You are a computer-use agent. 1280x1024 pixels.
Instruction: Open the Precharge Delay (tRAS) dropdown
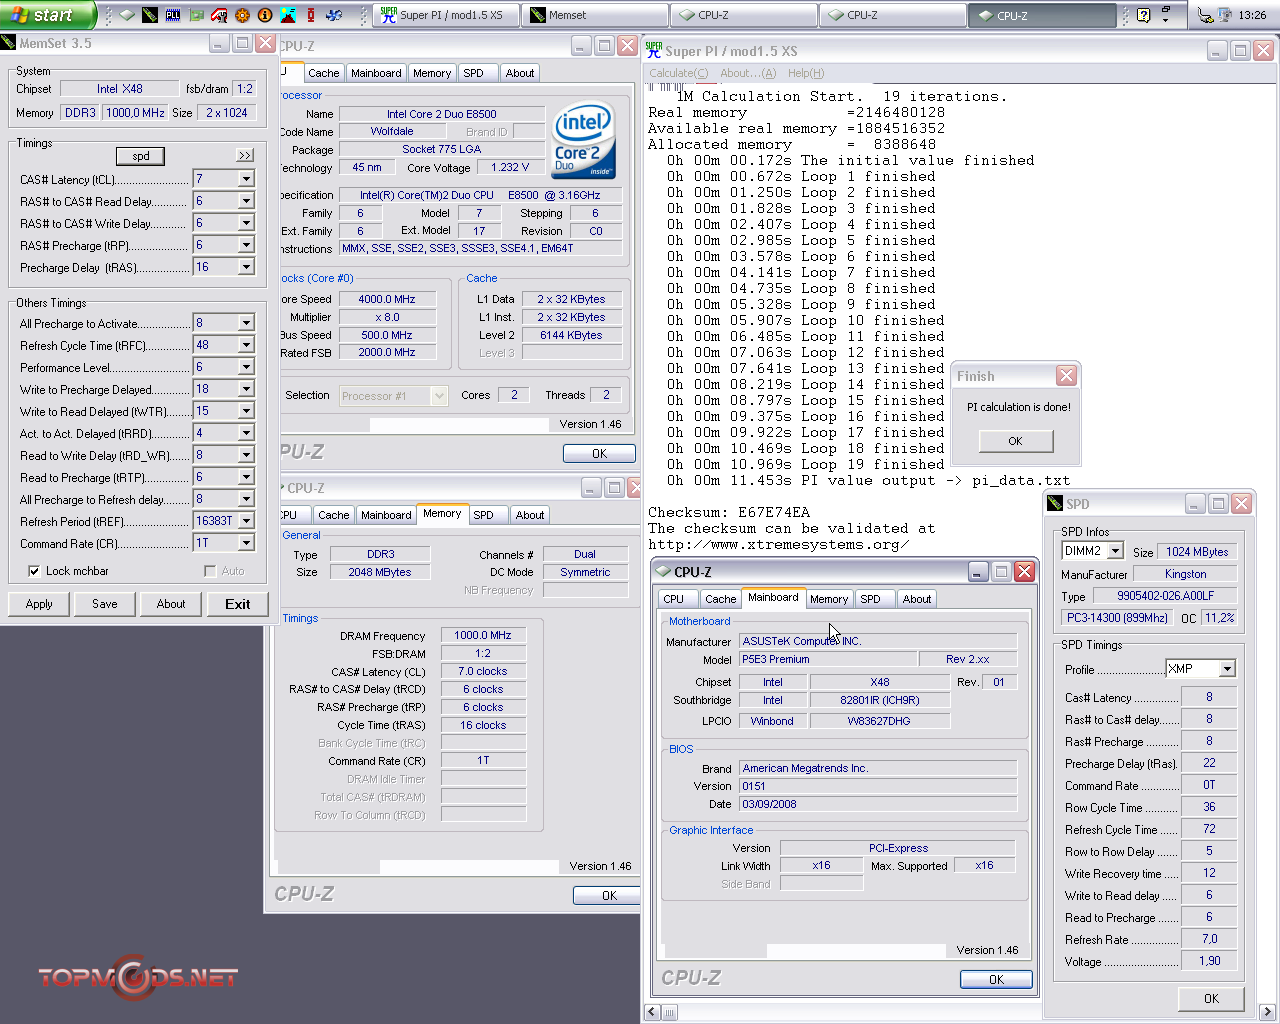pos(246,267)
